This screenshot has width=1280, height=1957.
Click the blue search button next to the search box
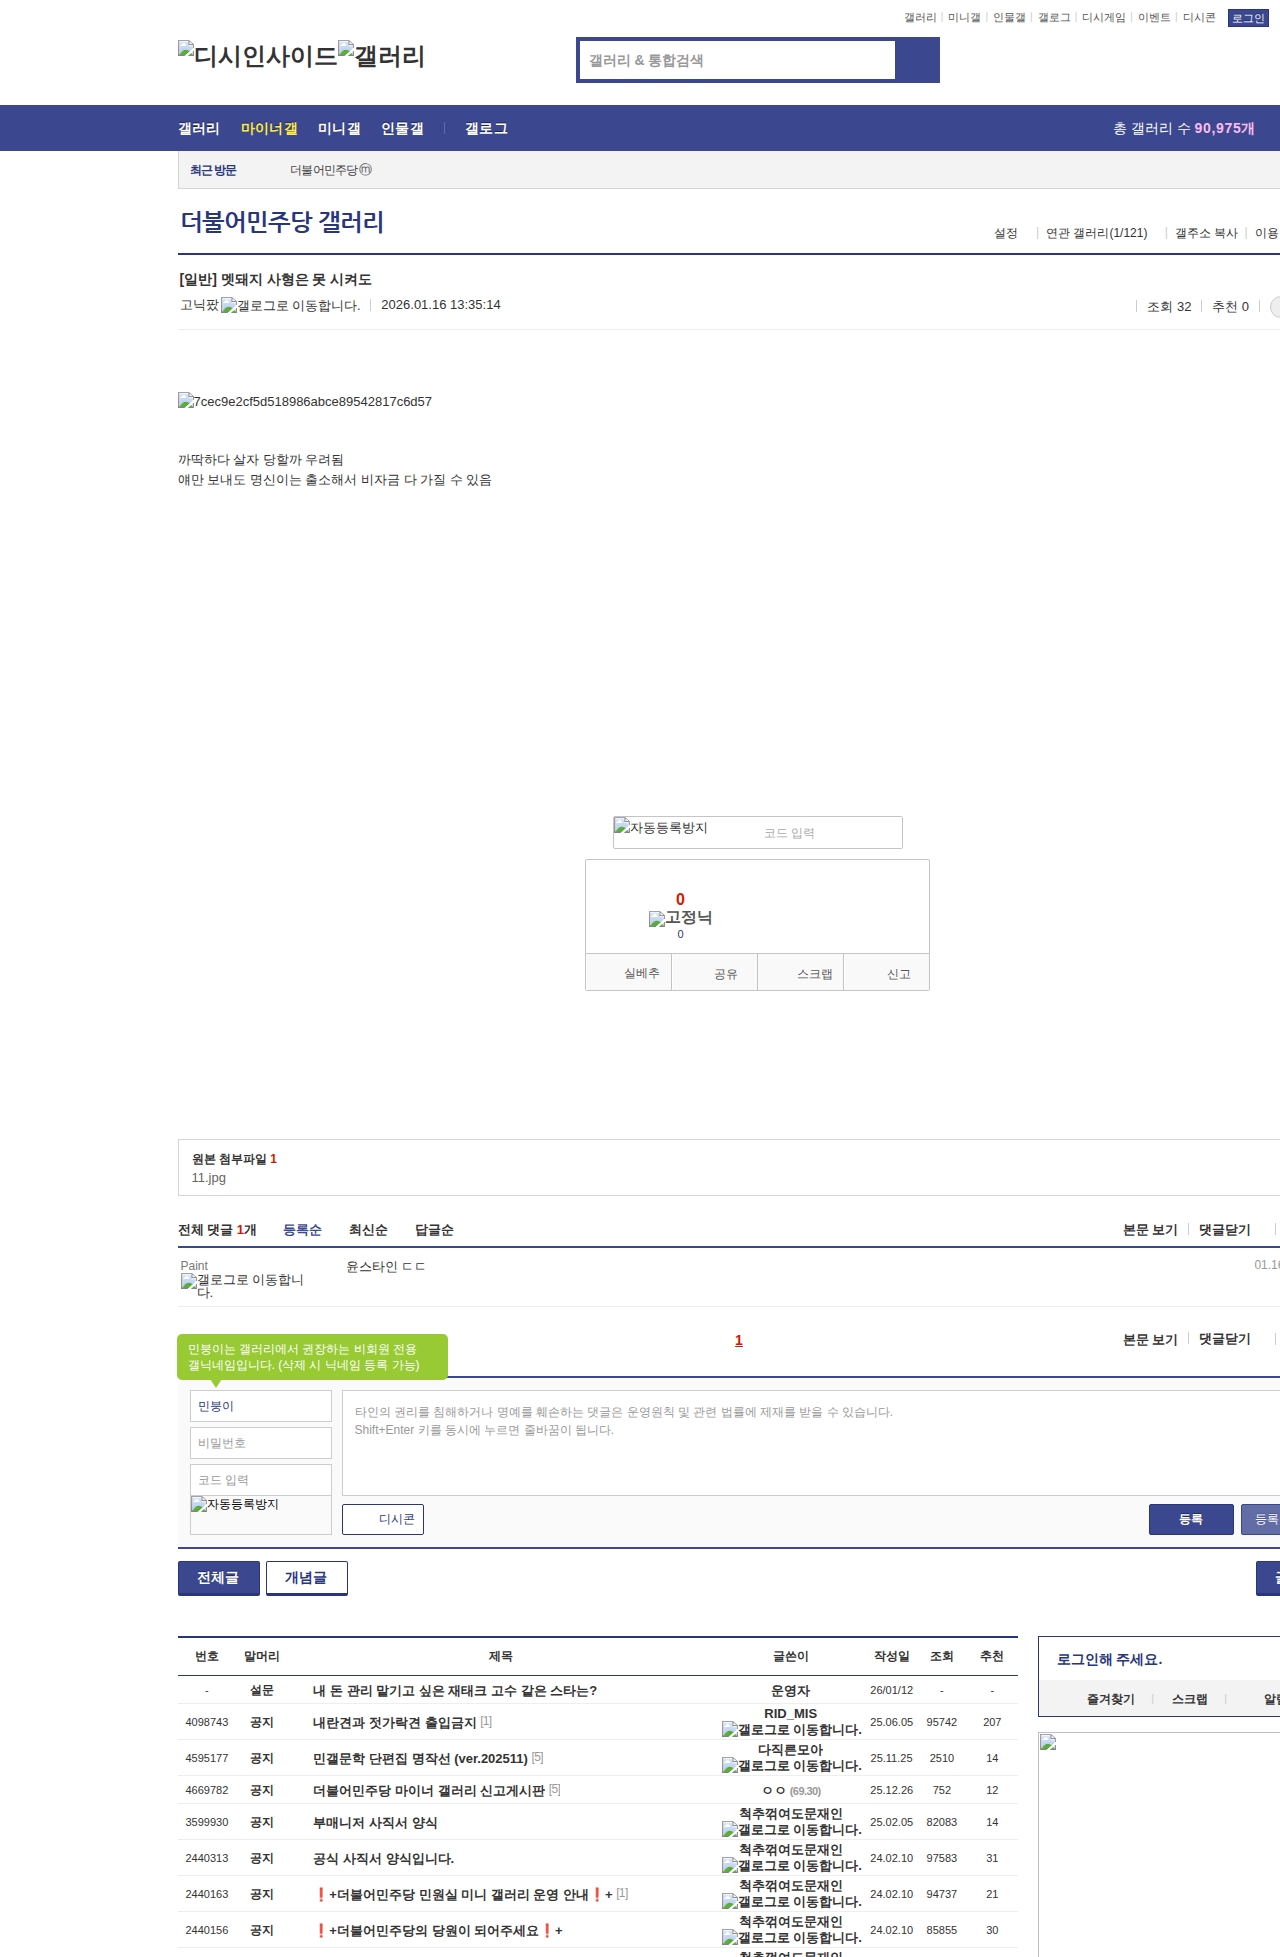point(917,60)
